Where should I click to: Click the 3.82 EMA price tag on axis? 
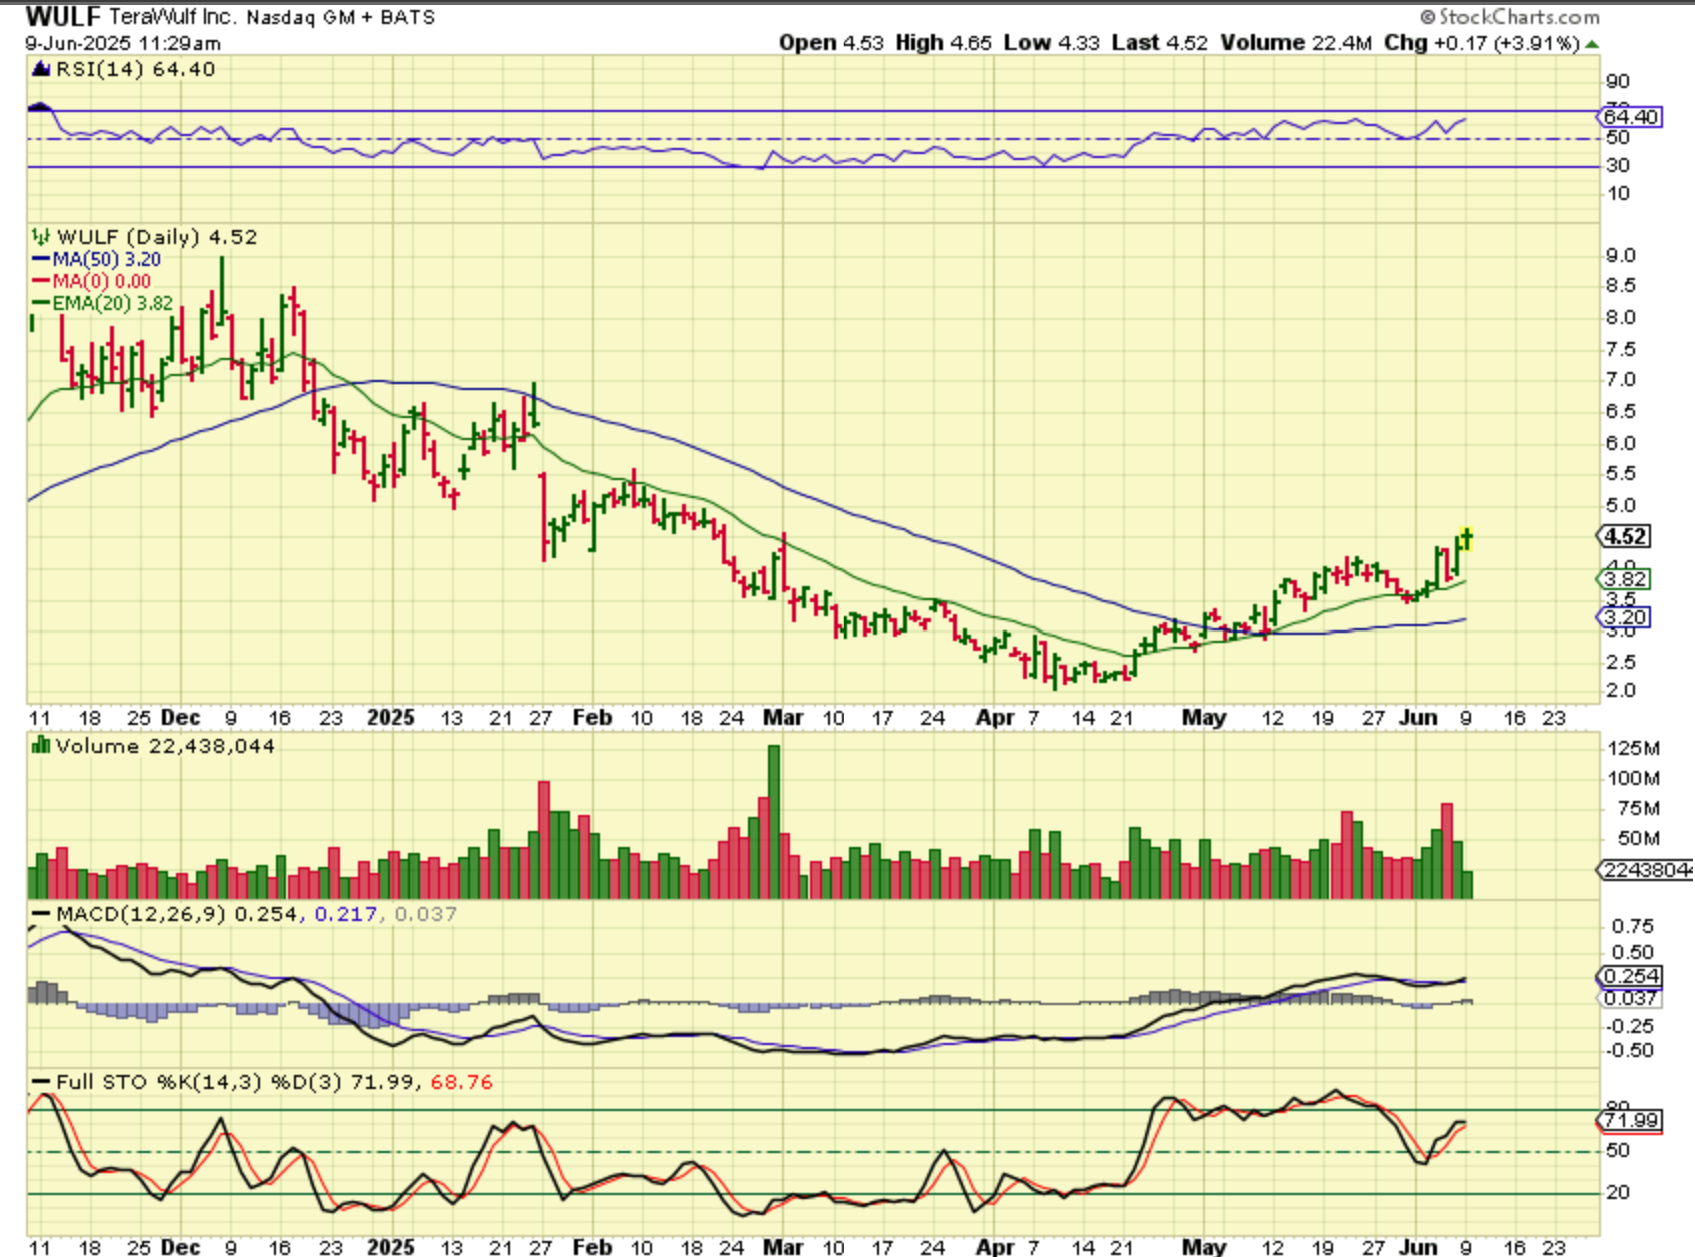point(1625,579)
